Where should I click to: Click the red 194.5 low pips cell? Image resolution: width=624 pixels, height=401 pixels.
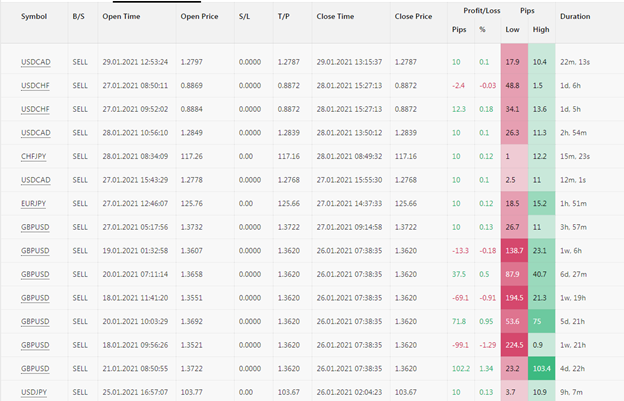(x=514, y=297)
